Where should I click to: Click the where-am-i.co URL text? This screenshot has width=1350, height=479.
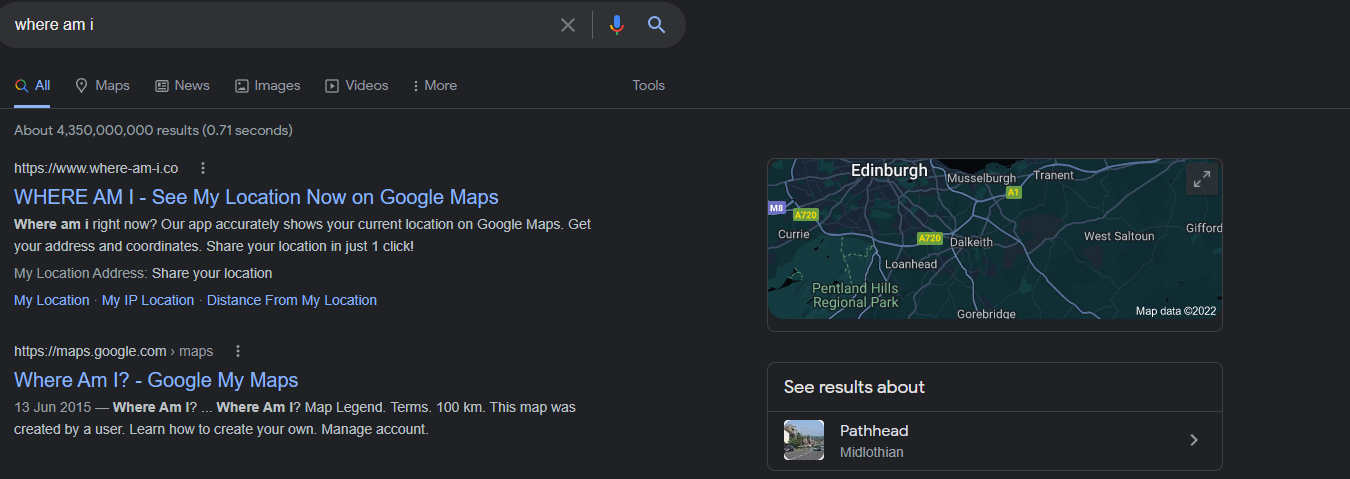[x=96, y=168]
